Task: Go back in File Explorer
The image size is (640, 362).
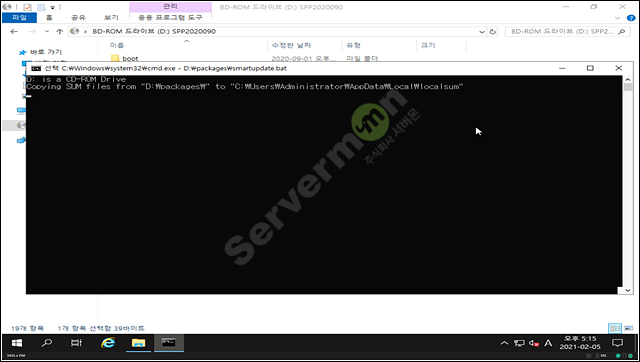Action: (x=14, y=31)
